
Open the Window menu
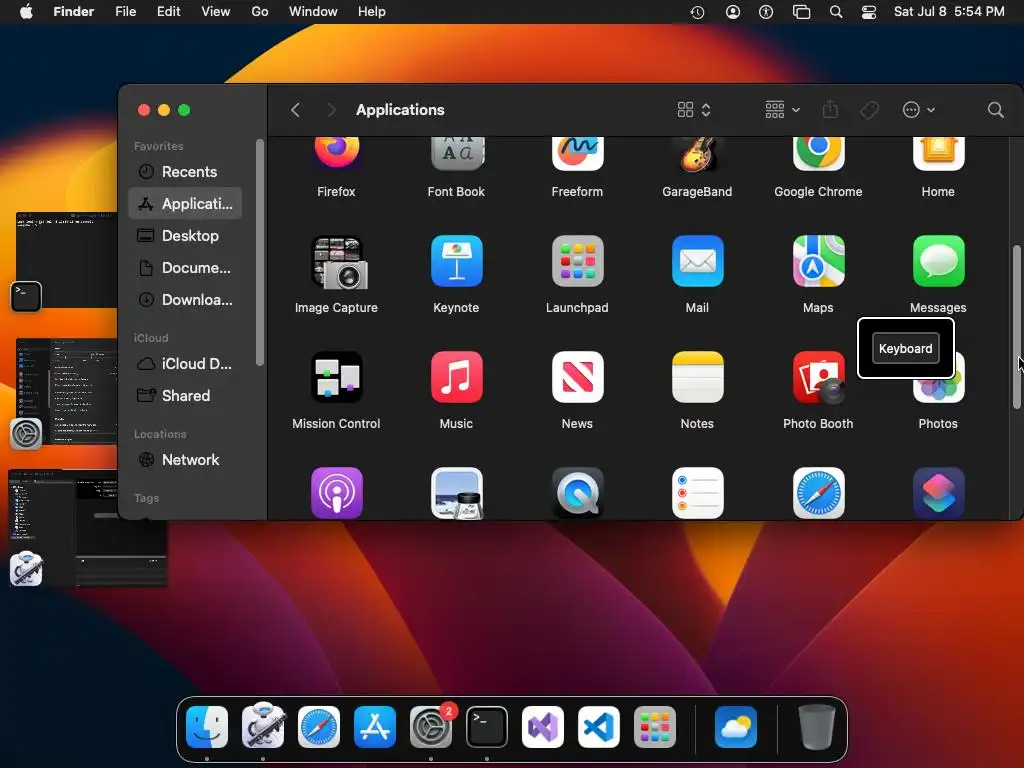point(313,12)
